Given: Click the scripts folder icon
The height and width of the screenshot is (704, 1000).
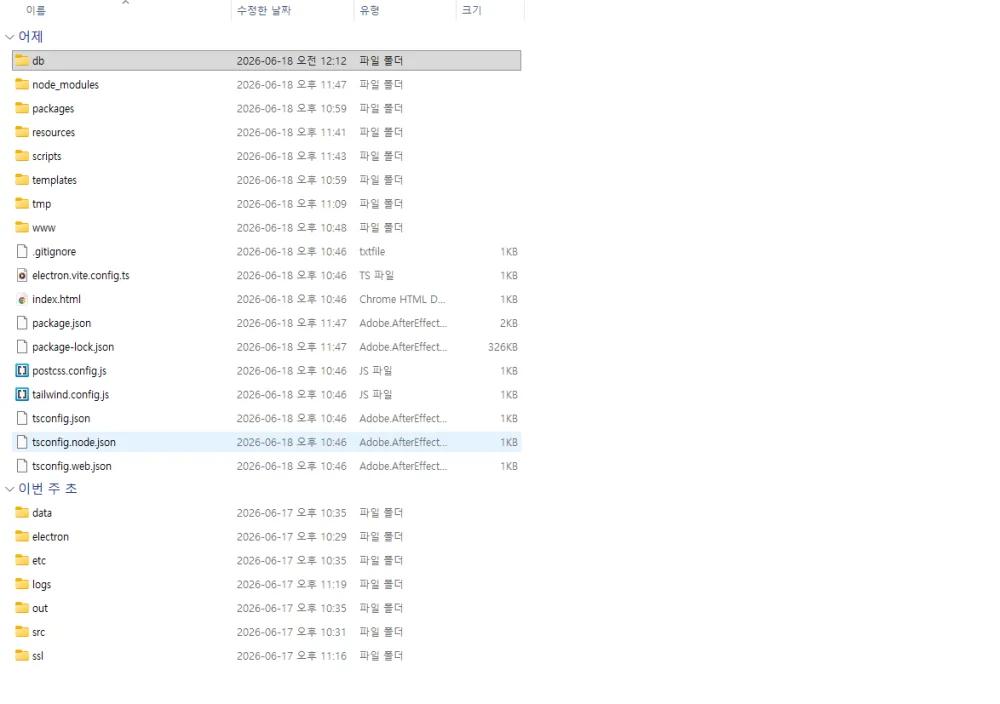Looking at the screenshot, I should [22, 156].
